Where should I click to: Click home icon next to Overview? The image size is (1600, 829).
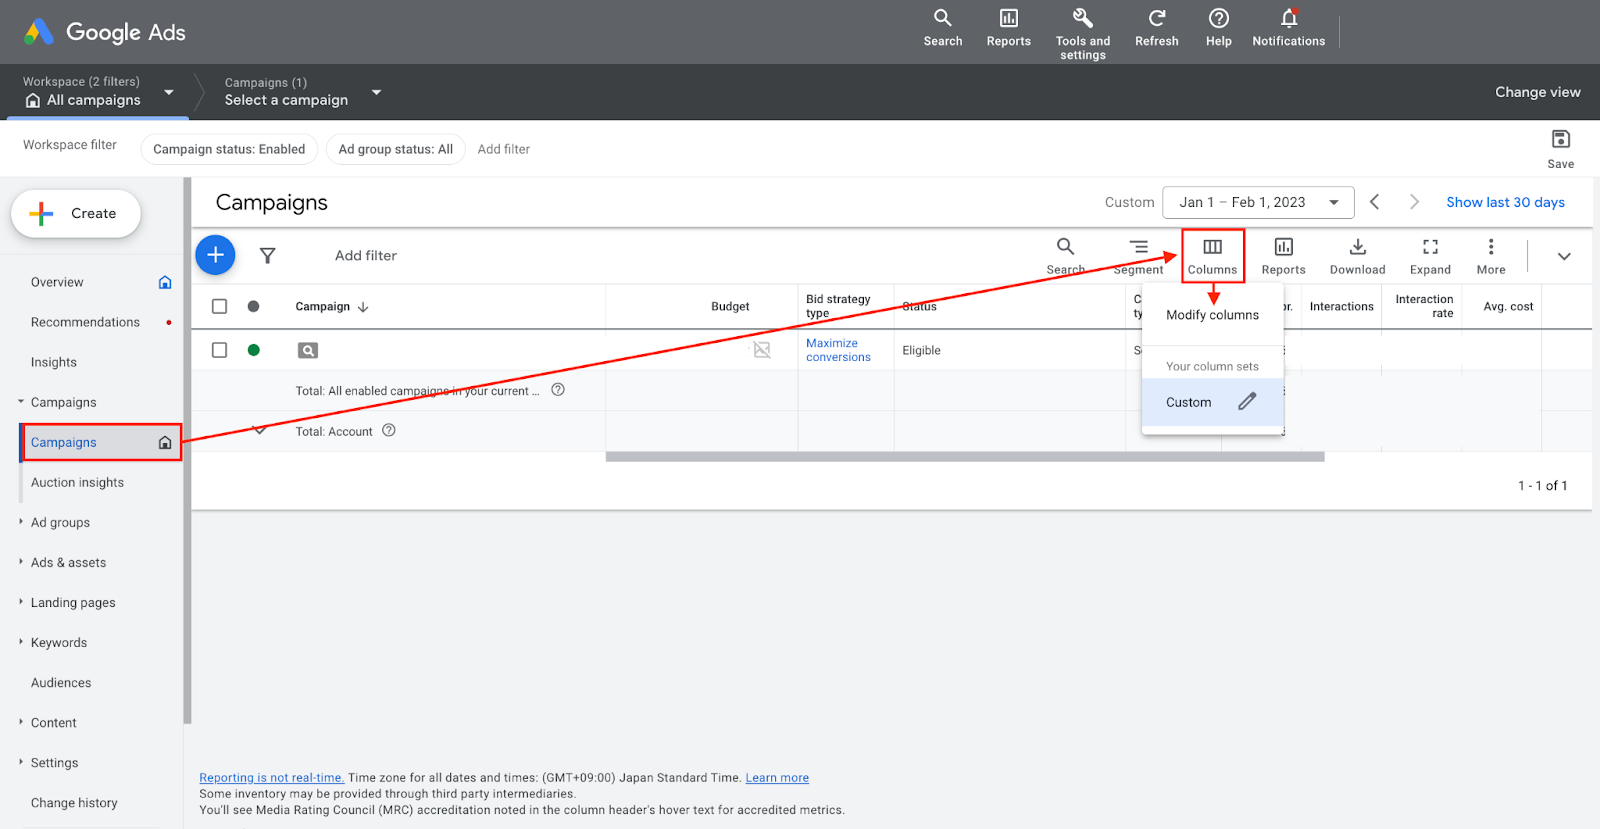(165, 282)
